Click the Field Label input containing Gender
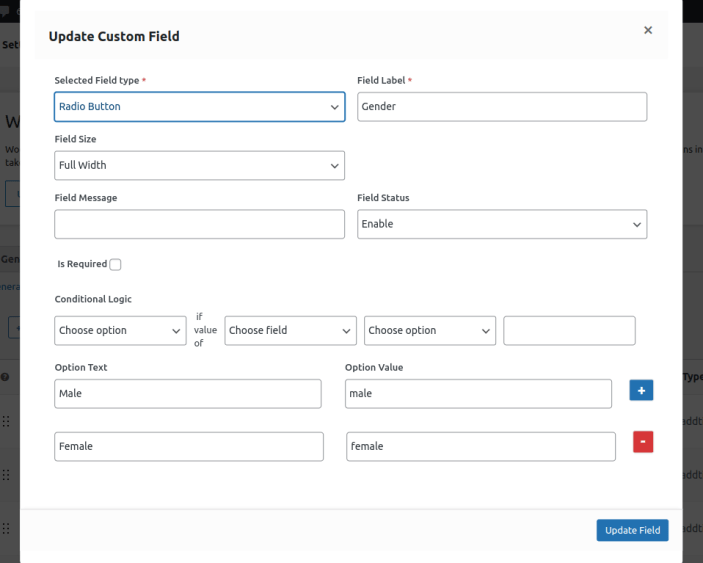The image size is (703, 563). click(x=502, y=107)
